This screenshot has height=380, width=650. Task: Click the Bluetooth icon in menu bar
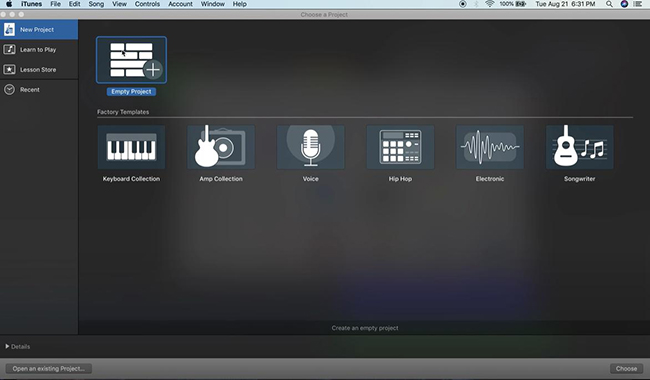476,4
